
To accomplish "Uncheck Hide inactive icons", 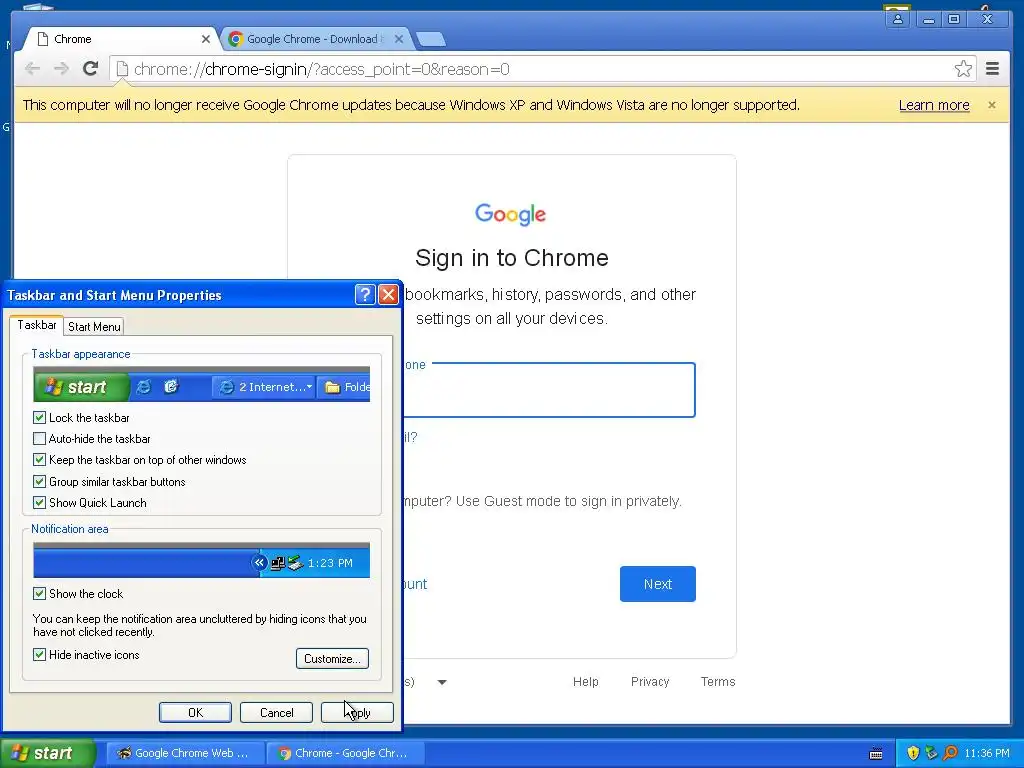I will pyautogui.click(x=39, y=654).
